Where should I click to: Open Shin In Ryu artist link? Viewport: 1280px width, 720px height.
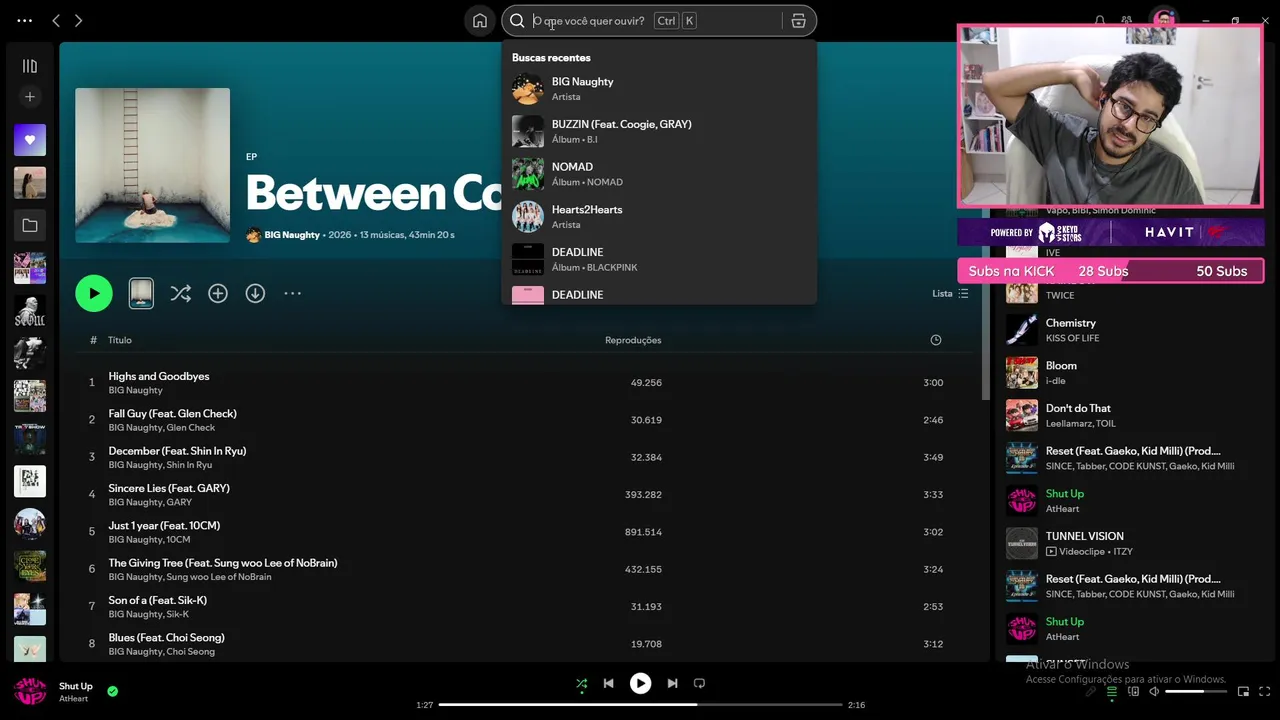pos(189,465)
